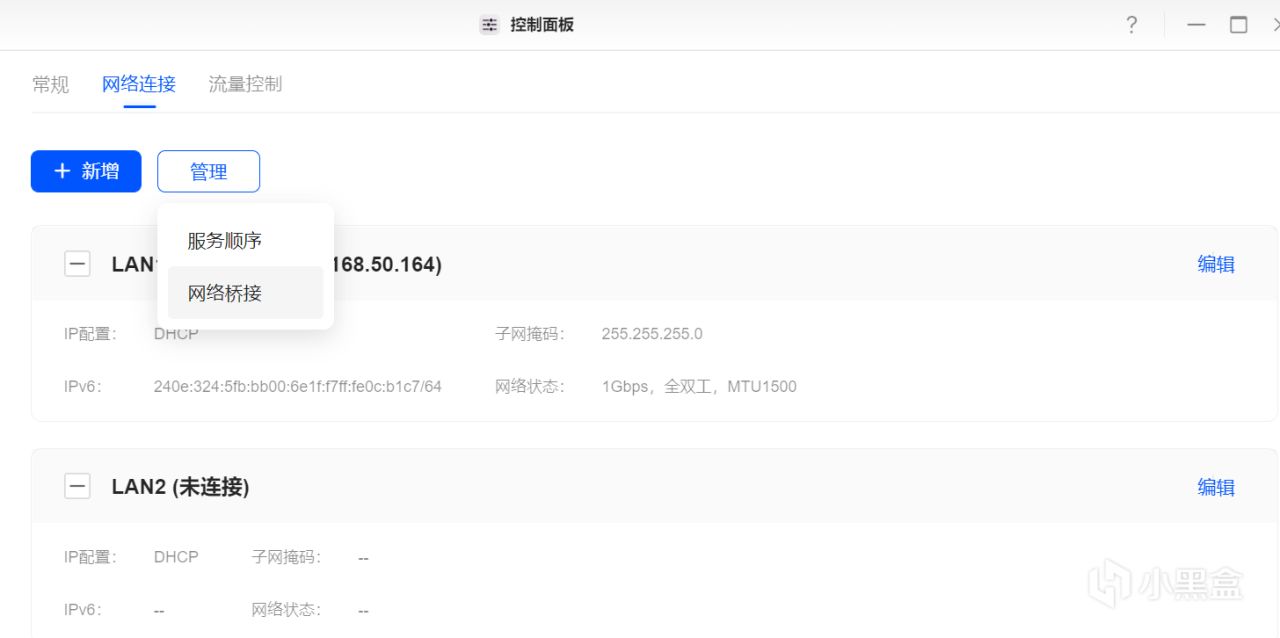Select the IPv6 address 240e:324:5fb:bb00 value

click(x=297, y=386)
